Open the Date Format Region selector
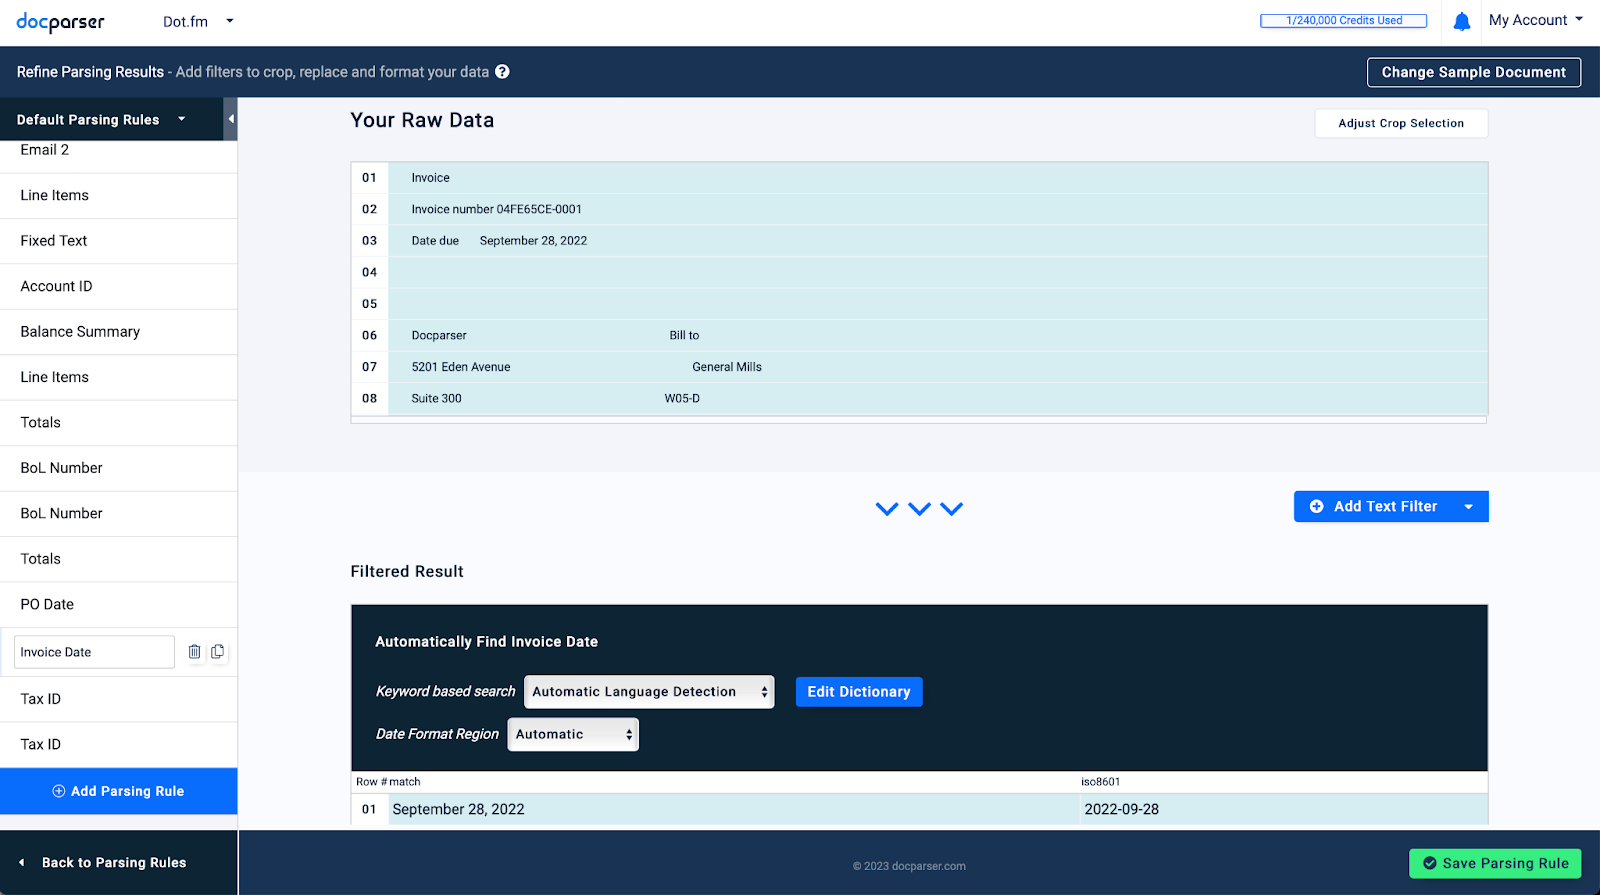This screenshot has height=895, width=1600. 573,734
